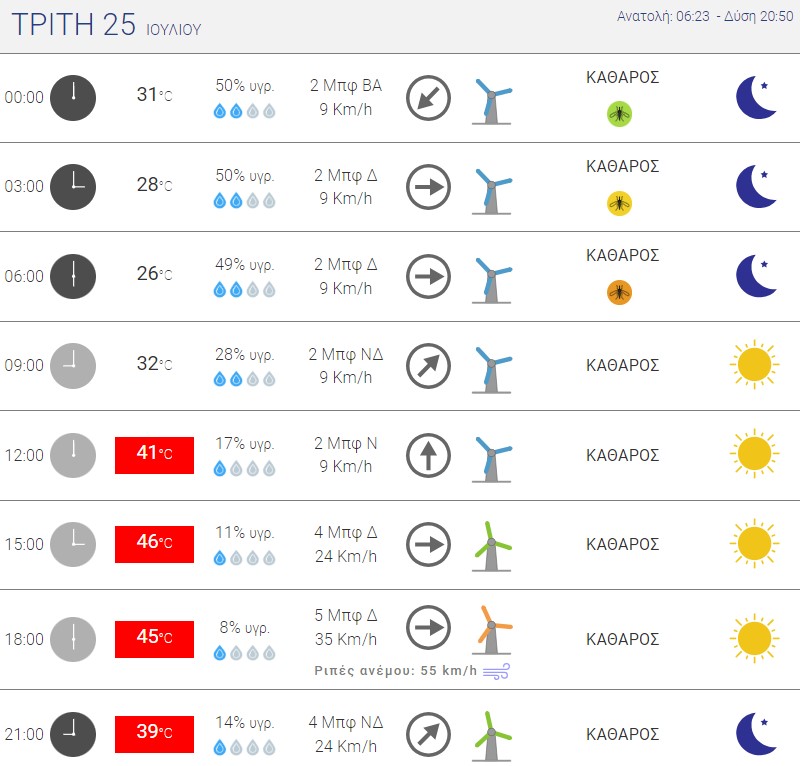
Task: Click the wind gust icon beside 55 km/h
Action: click(496, 671)
